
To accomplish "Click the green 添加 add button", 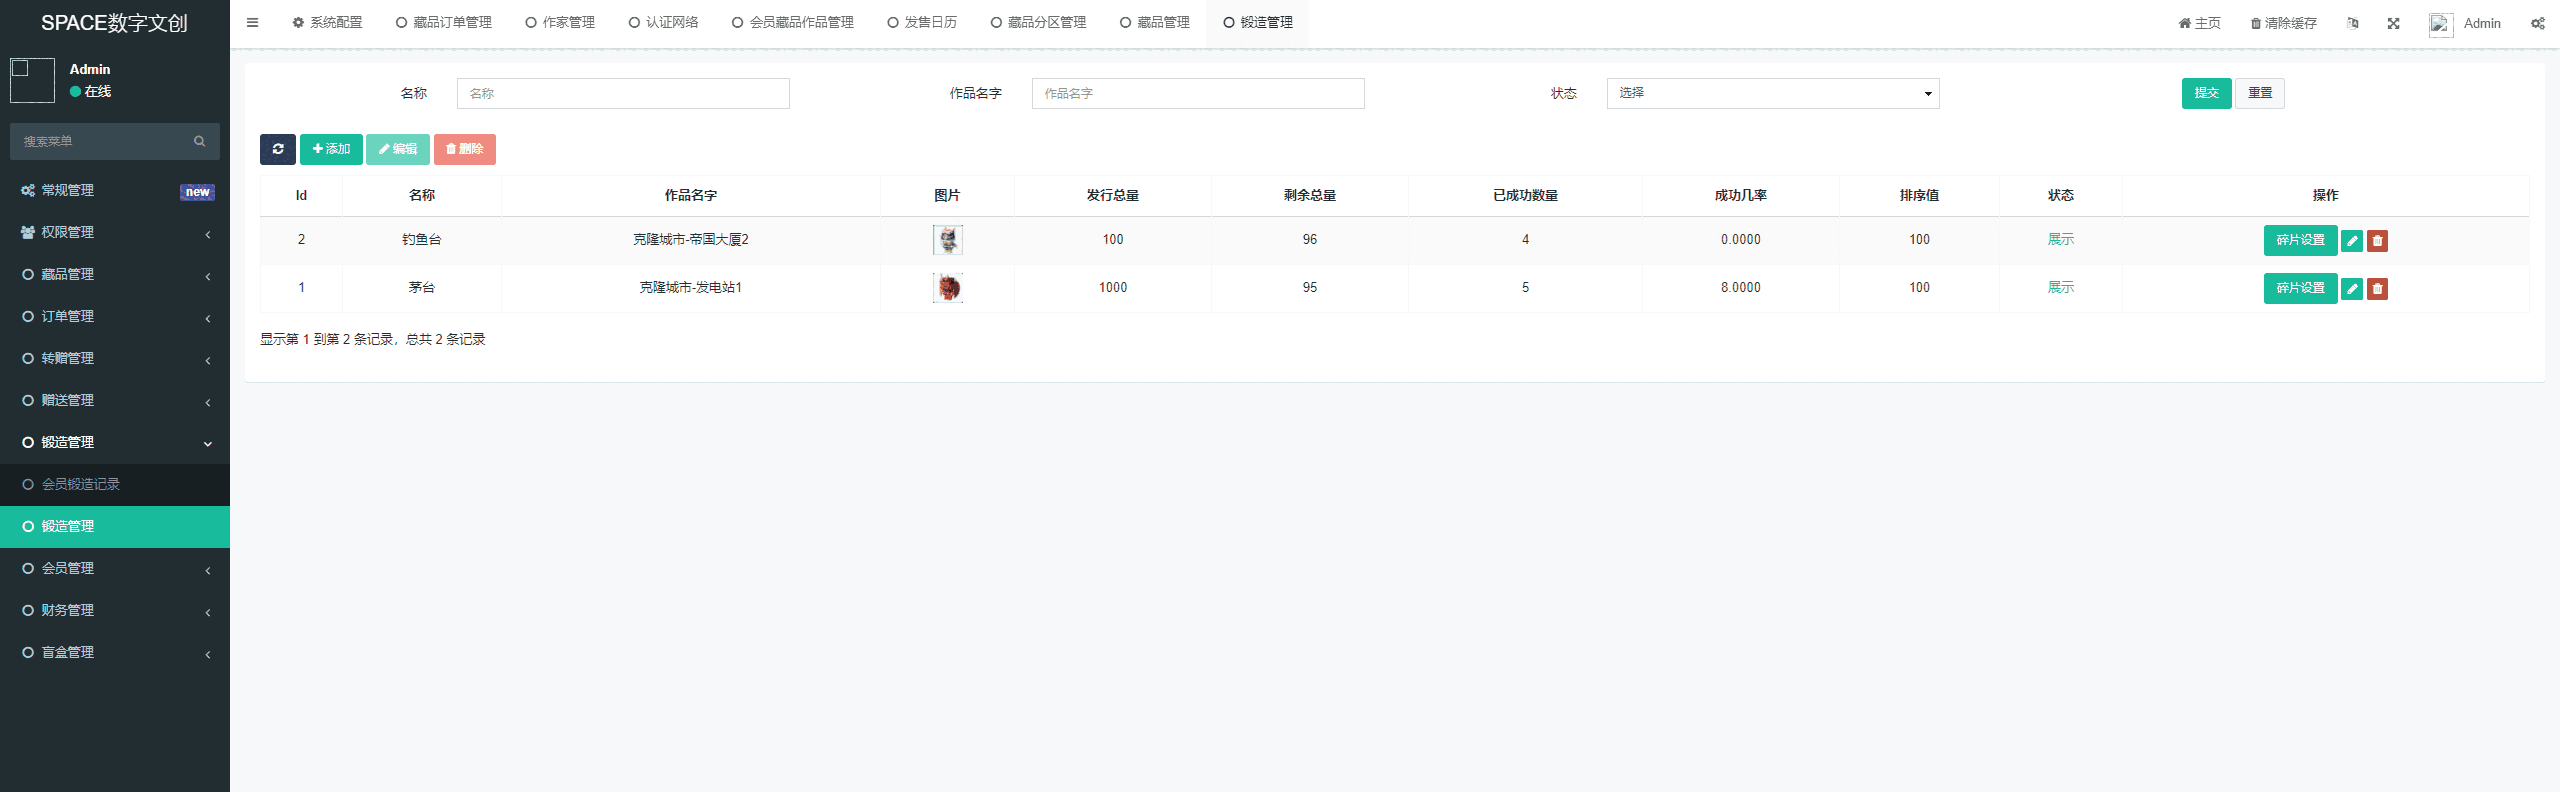I will tap(331, 149).
